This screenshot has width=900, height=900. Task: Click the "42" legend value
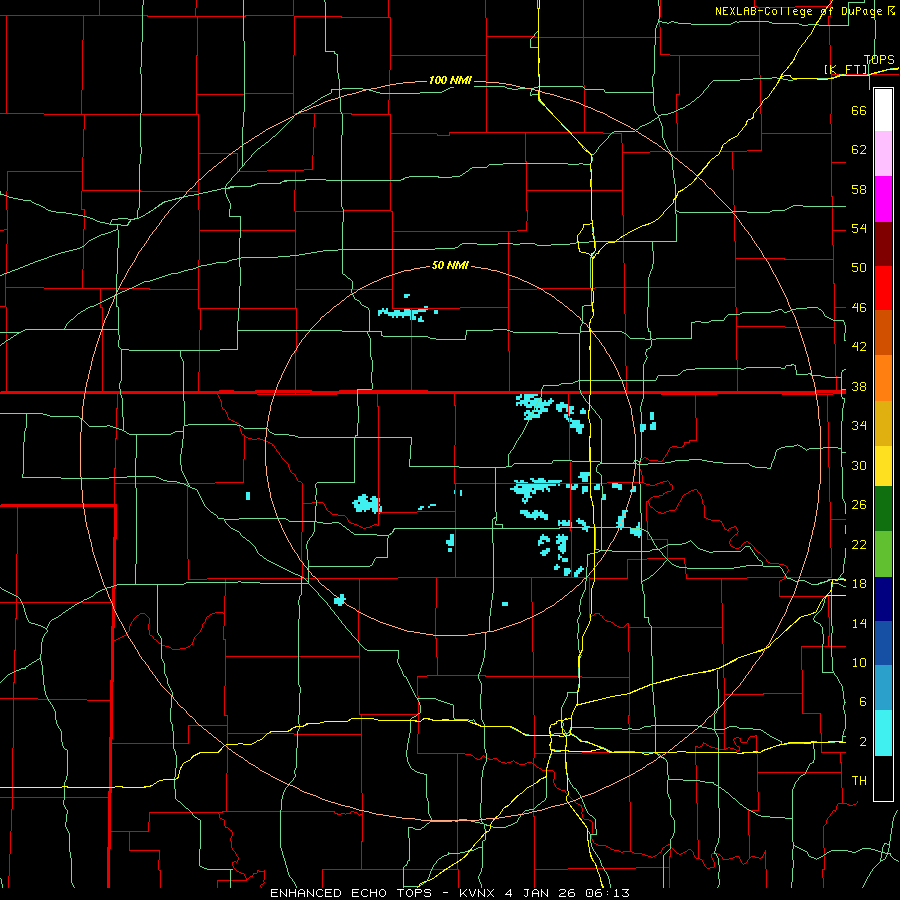coord(859,347)
